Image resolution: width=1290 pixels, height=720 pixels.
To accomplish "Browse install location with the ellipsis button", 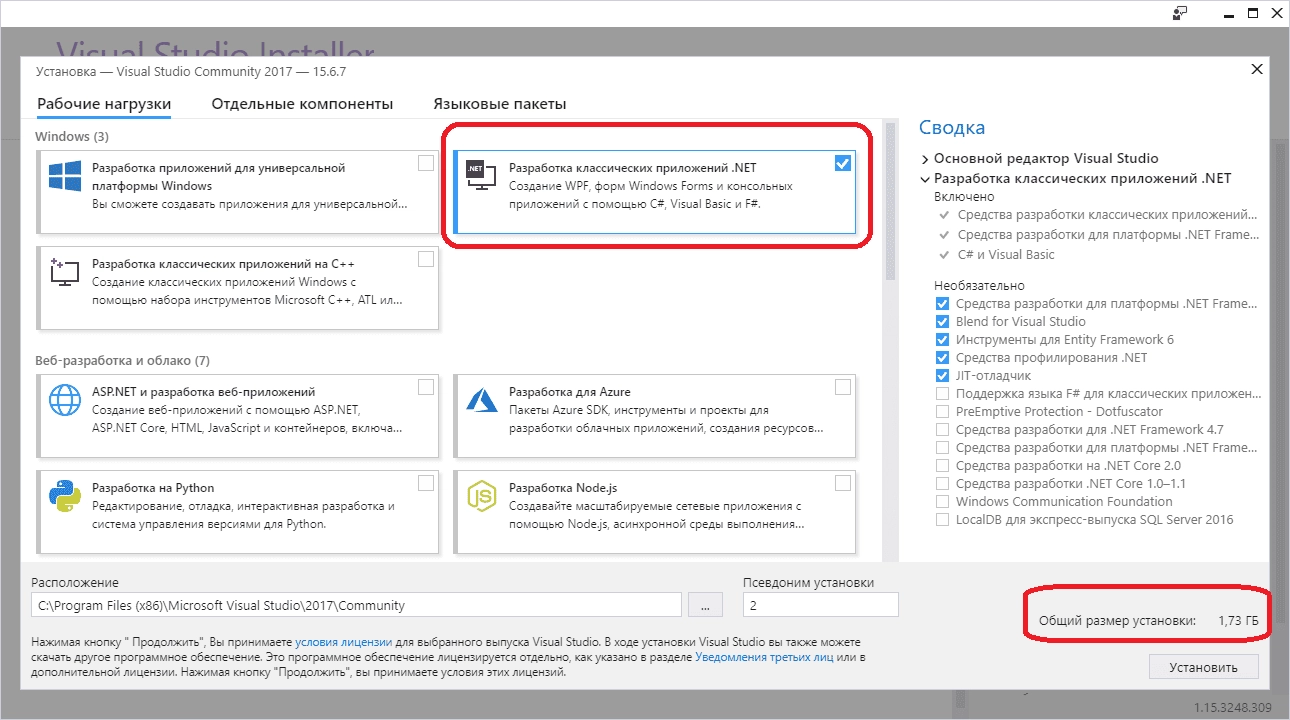I will point(705,605).
